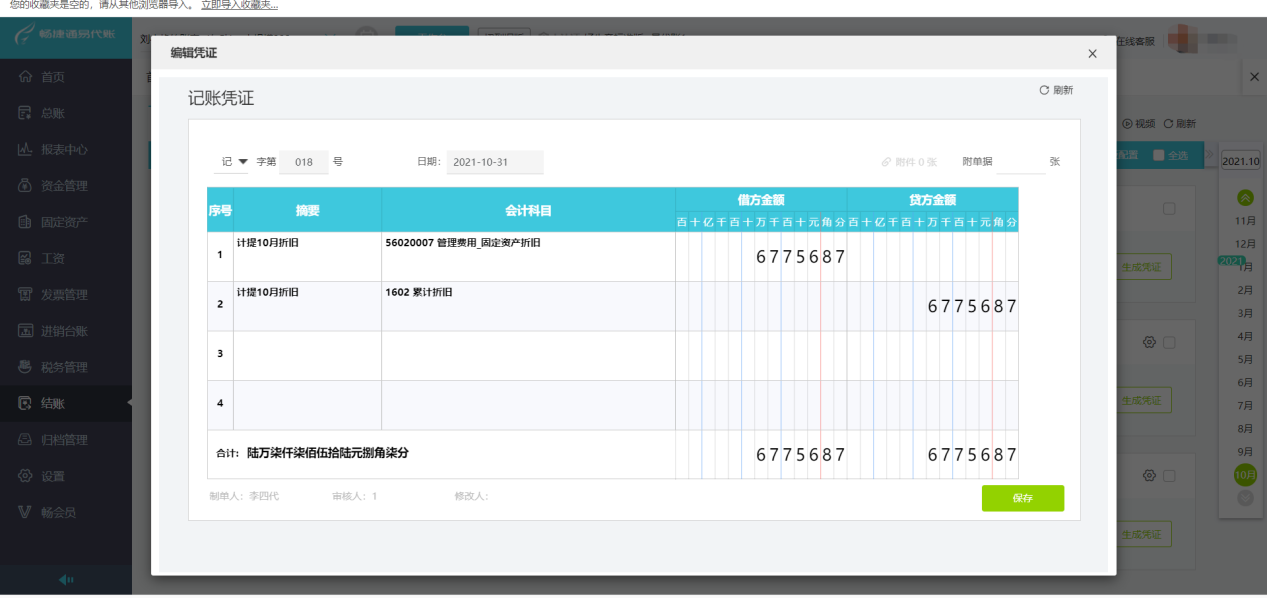Click row 1 debit amount 6775687
The height and width of the screenshot is (598, 1267).
click(x=801, y=257)
